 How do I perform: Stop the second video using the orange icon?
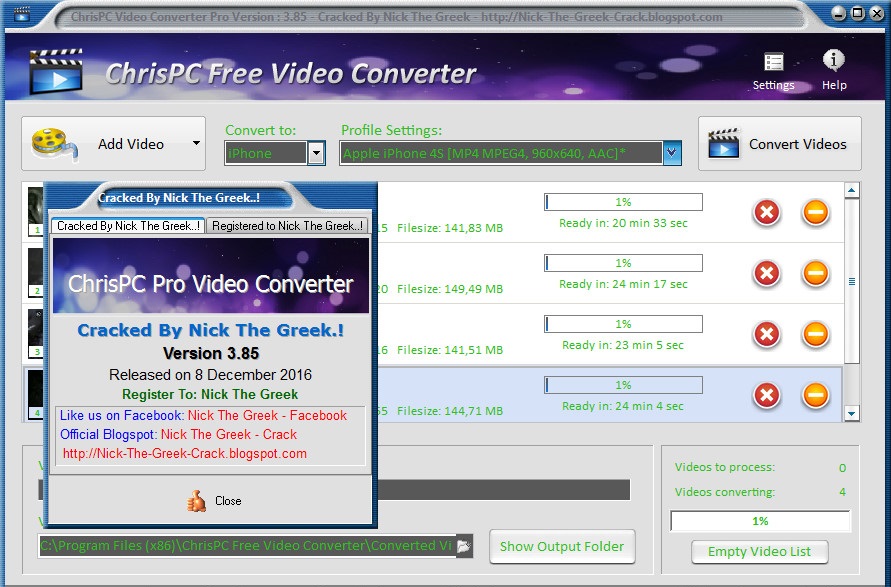[x=816, y=273]
